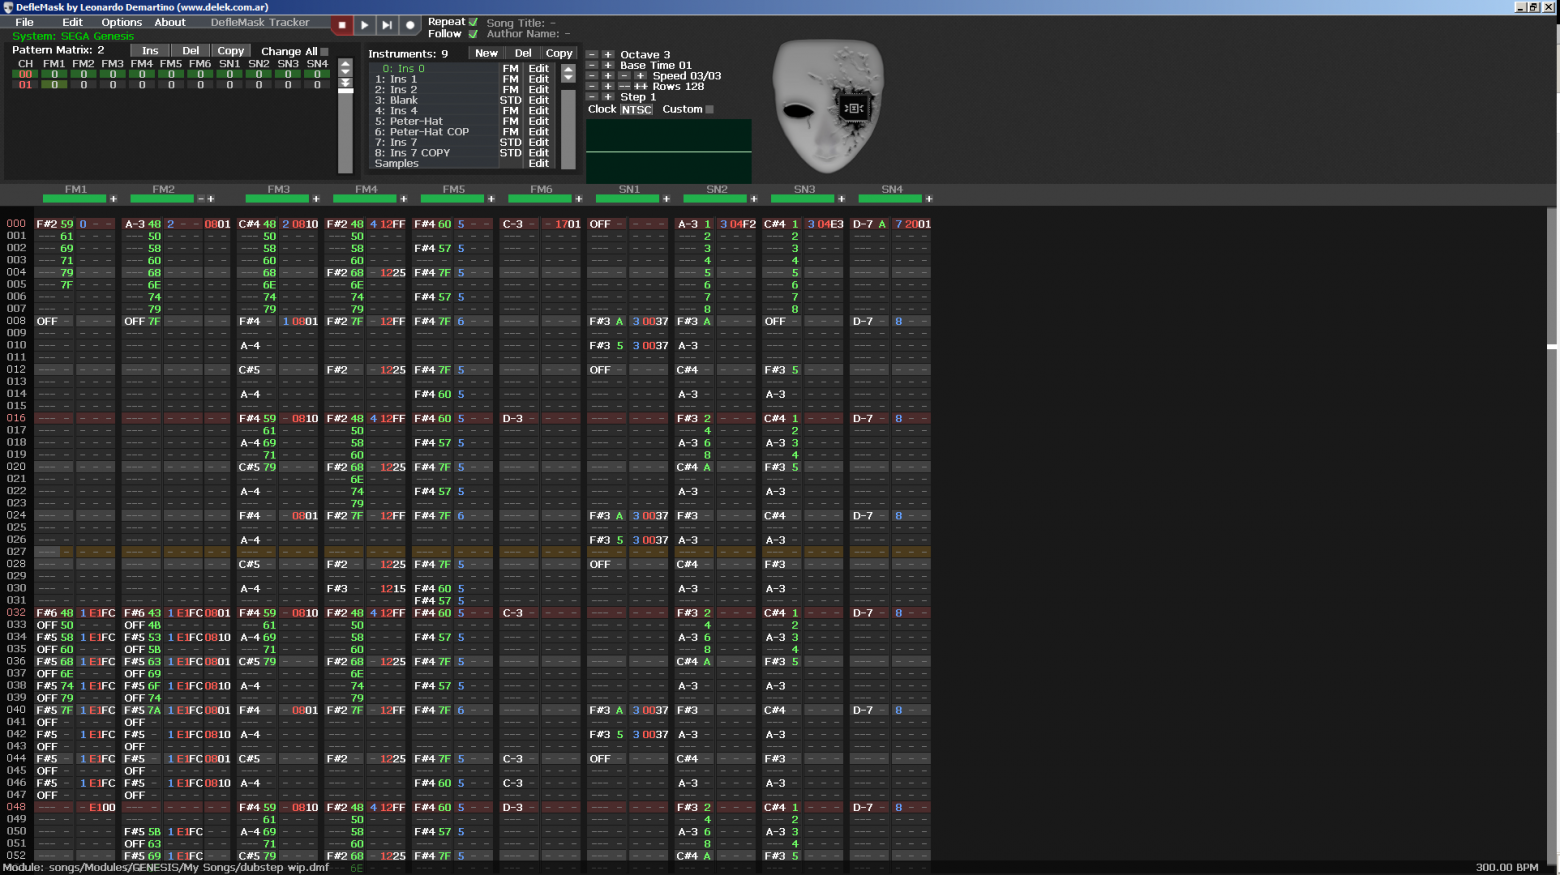
Task: Click the double-plus Rows button
Action: pos(640,87)
